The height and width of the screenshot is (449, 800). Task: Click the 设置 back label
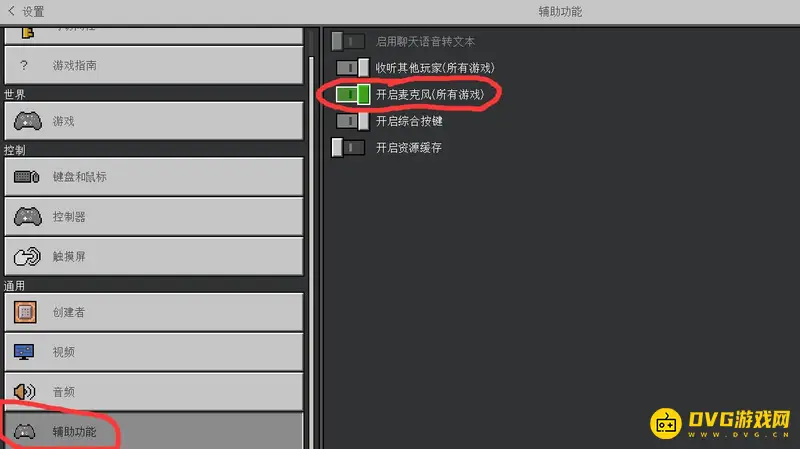pos(33,11)
